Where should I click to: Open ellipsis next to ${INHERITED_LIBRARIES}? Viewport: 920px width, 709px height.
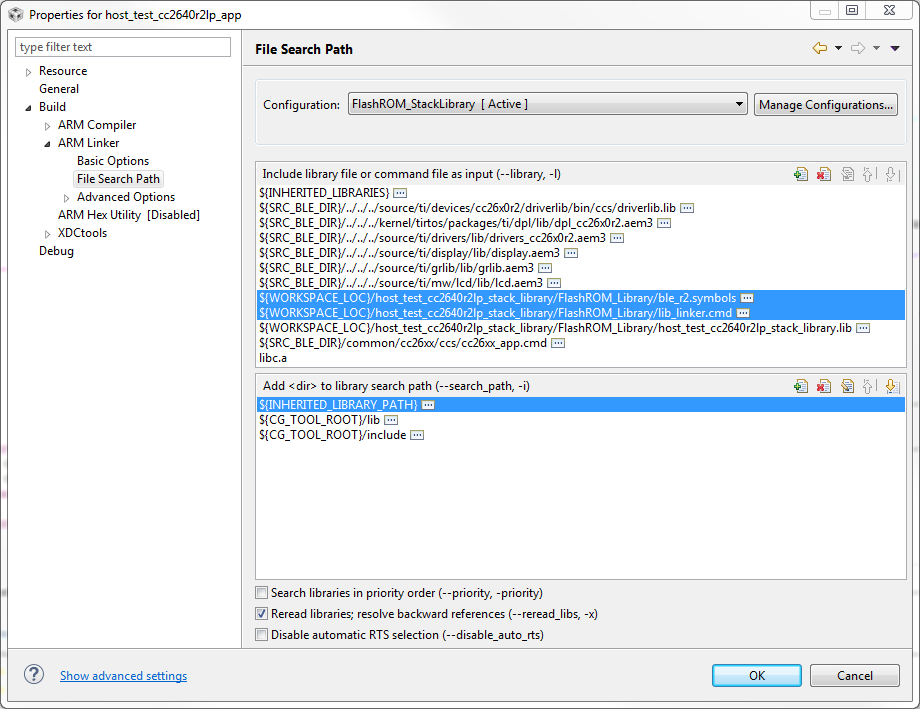(400, 193)
